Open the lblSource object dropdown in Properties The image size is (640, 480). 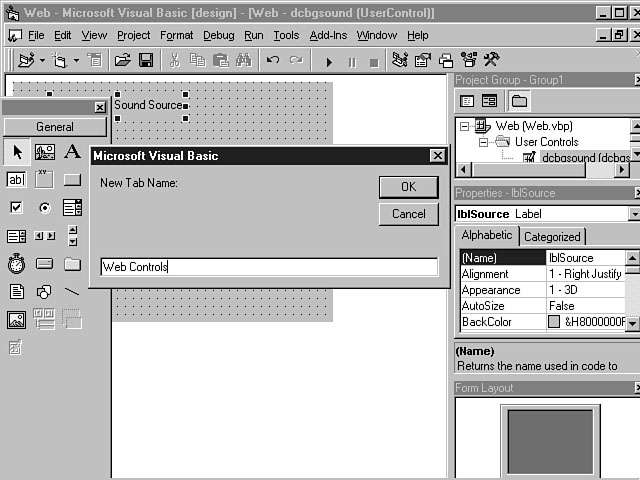click(634, 214)
